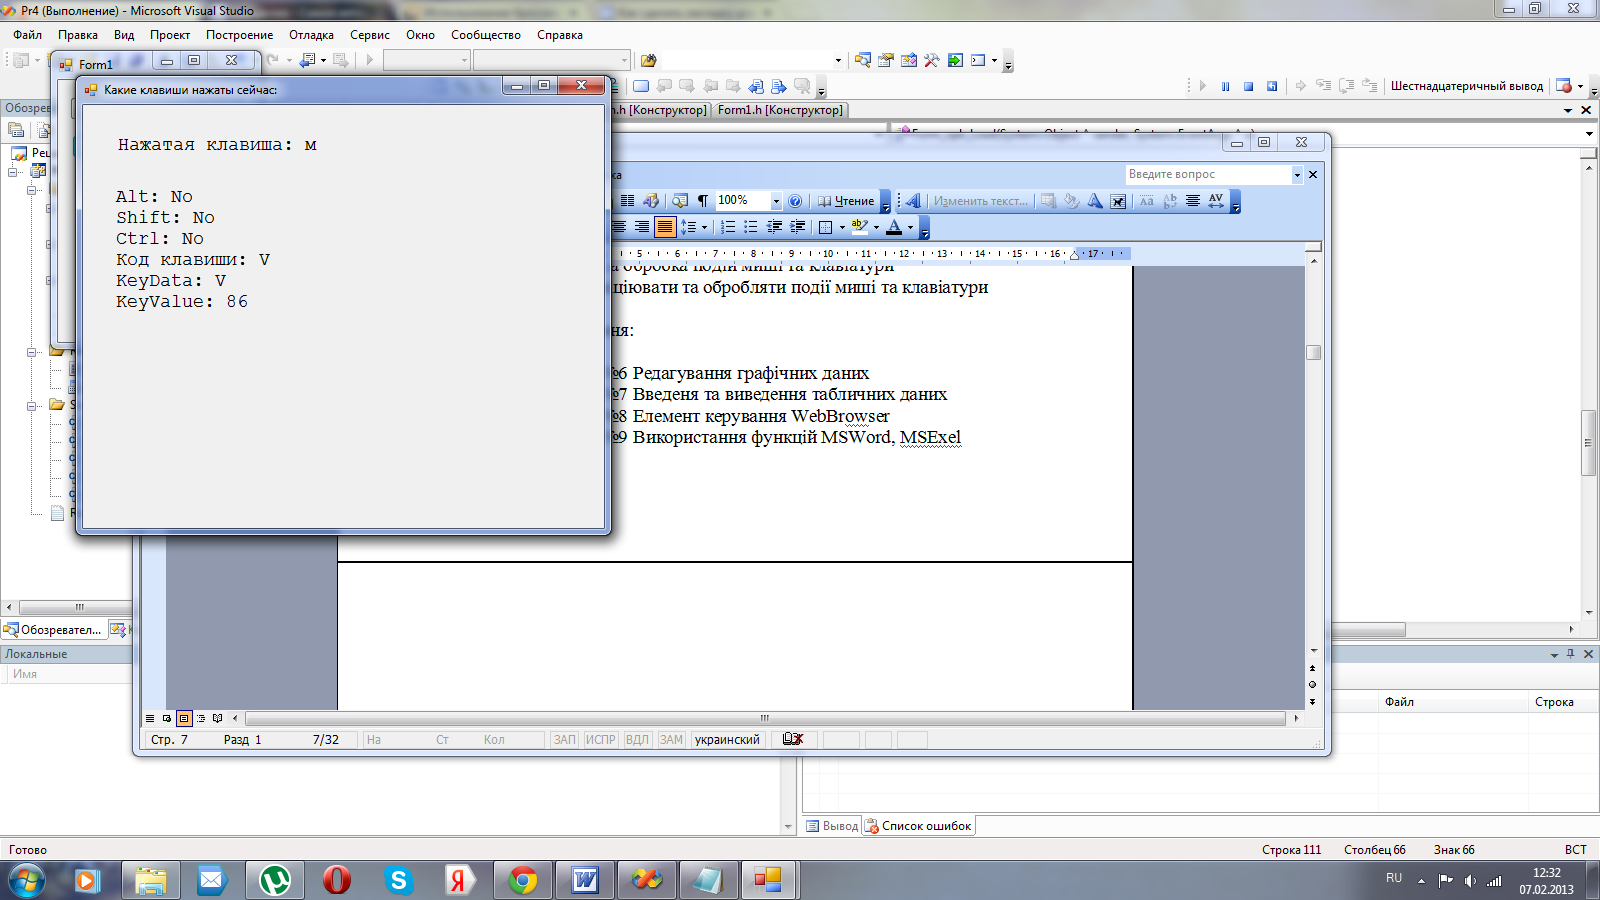This screenshot has width=1600, height=900.
Task: Apply font color A swatch in Word
Action: [x=894, y=227]
